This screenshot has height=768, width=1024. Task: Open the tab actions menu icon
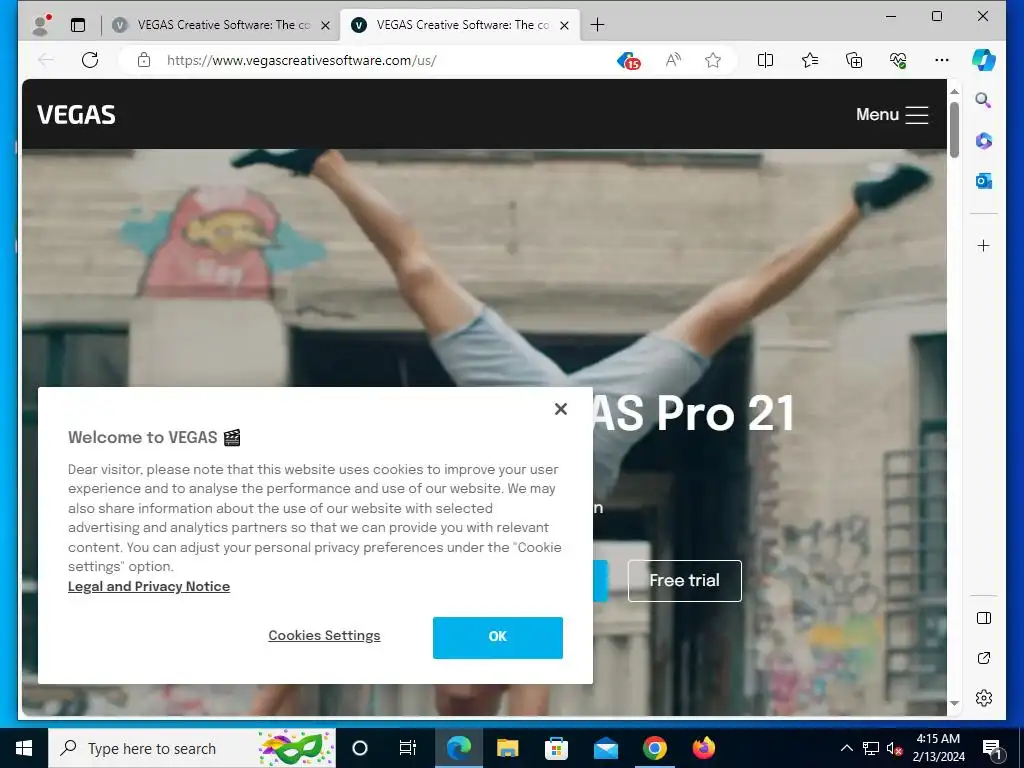point(78,25)
